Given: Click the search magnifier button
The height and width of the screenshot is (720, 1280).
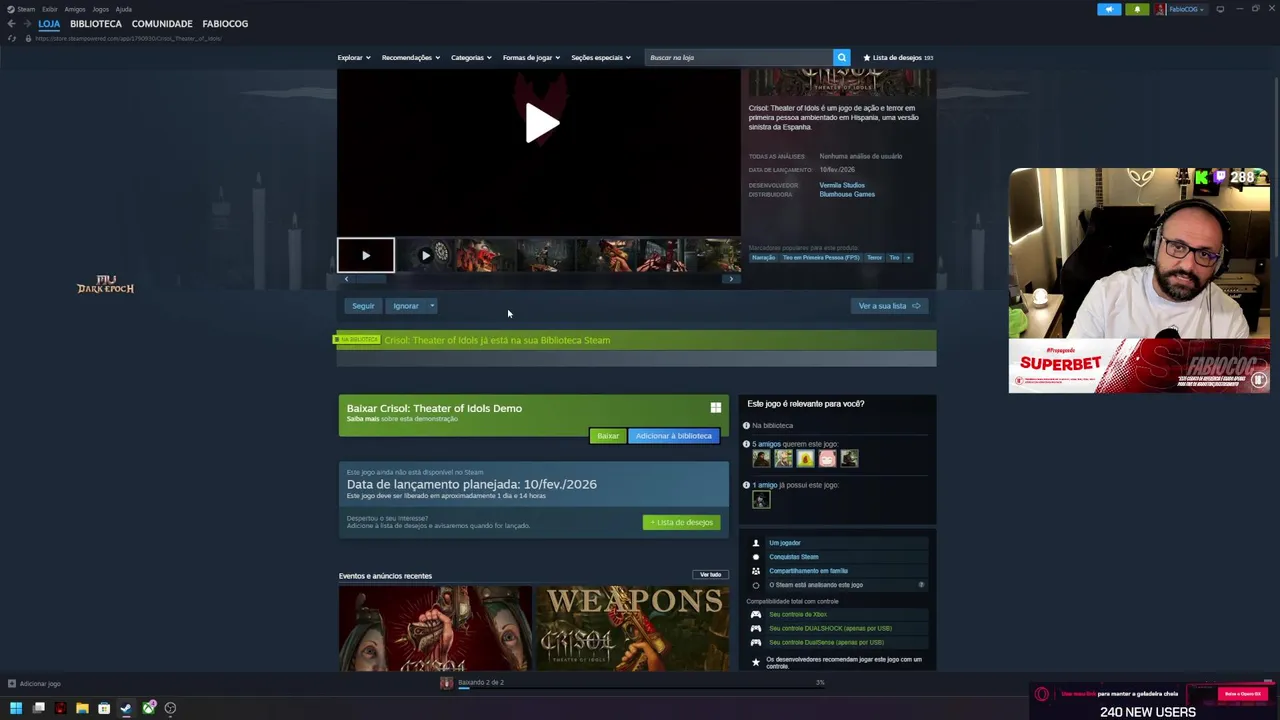Looking at the screenshot, I should tap(842, 57).
